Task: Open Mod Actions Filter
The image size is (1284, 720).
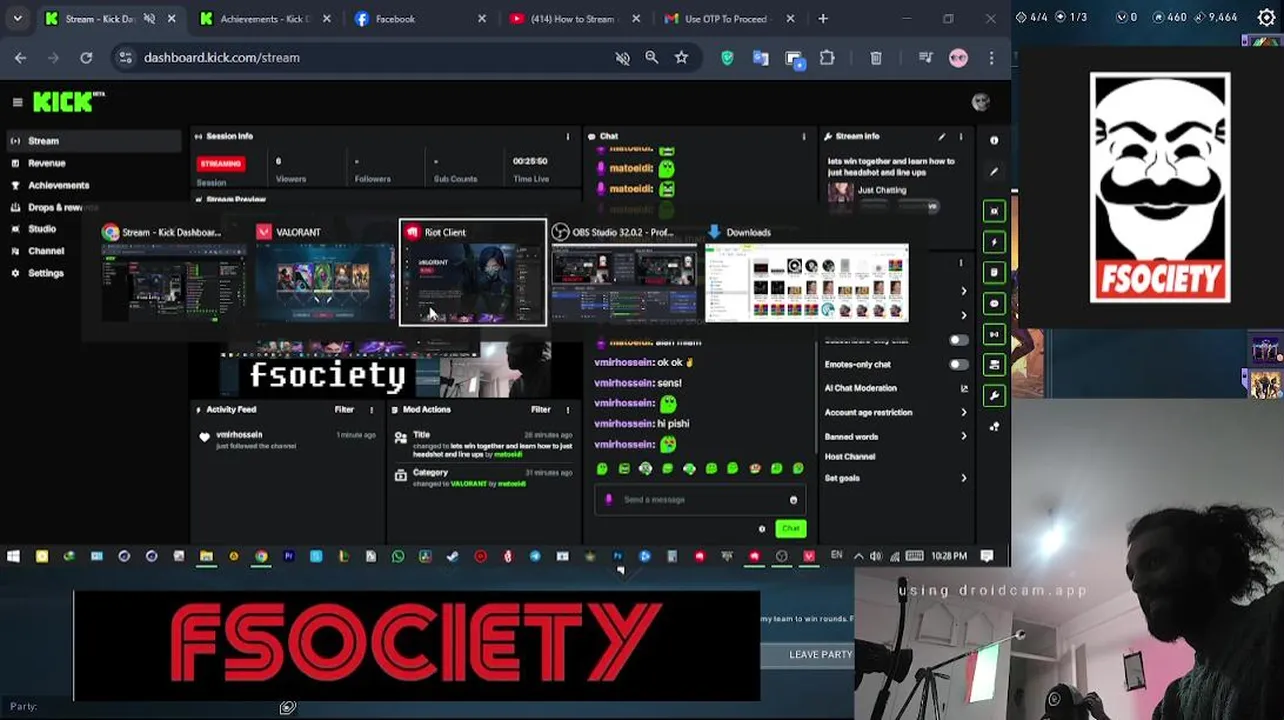Action: point(540,410)
